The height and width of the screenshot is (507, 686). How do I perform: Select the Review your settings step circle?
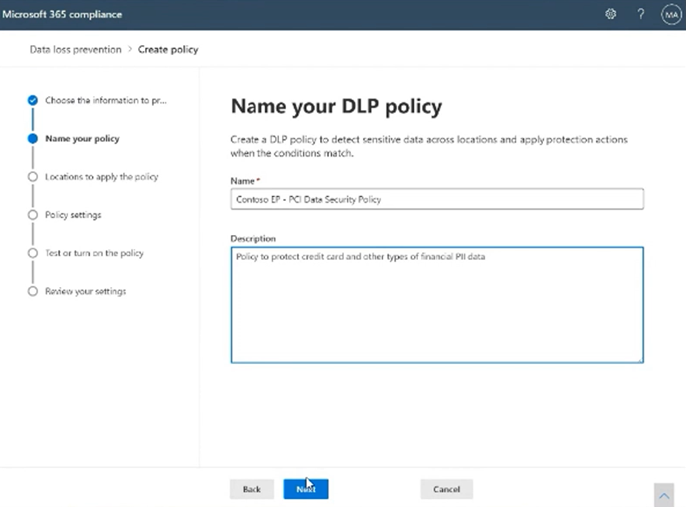(32, 291)
